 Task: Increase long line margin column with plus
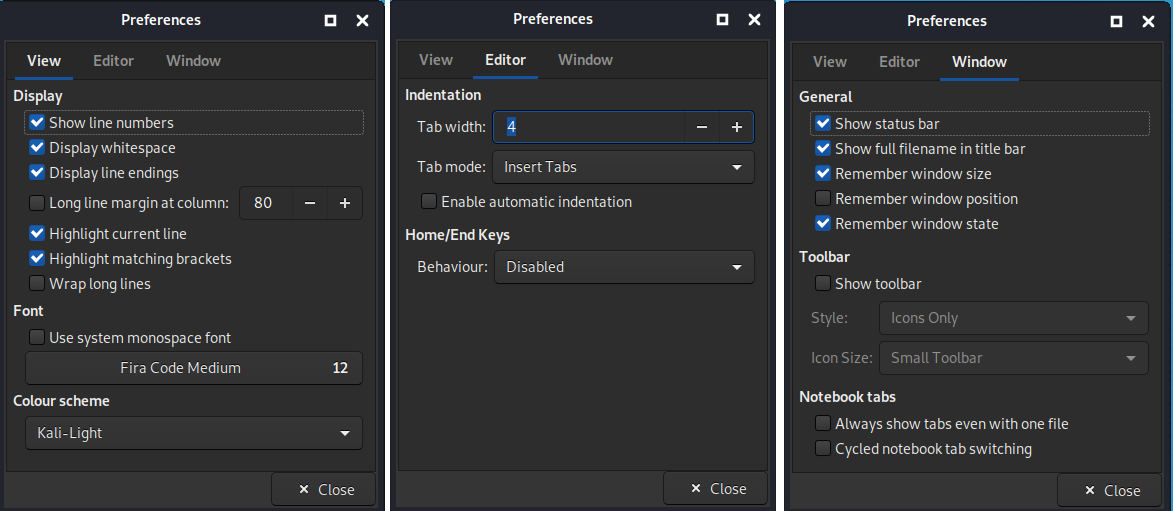344,203
